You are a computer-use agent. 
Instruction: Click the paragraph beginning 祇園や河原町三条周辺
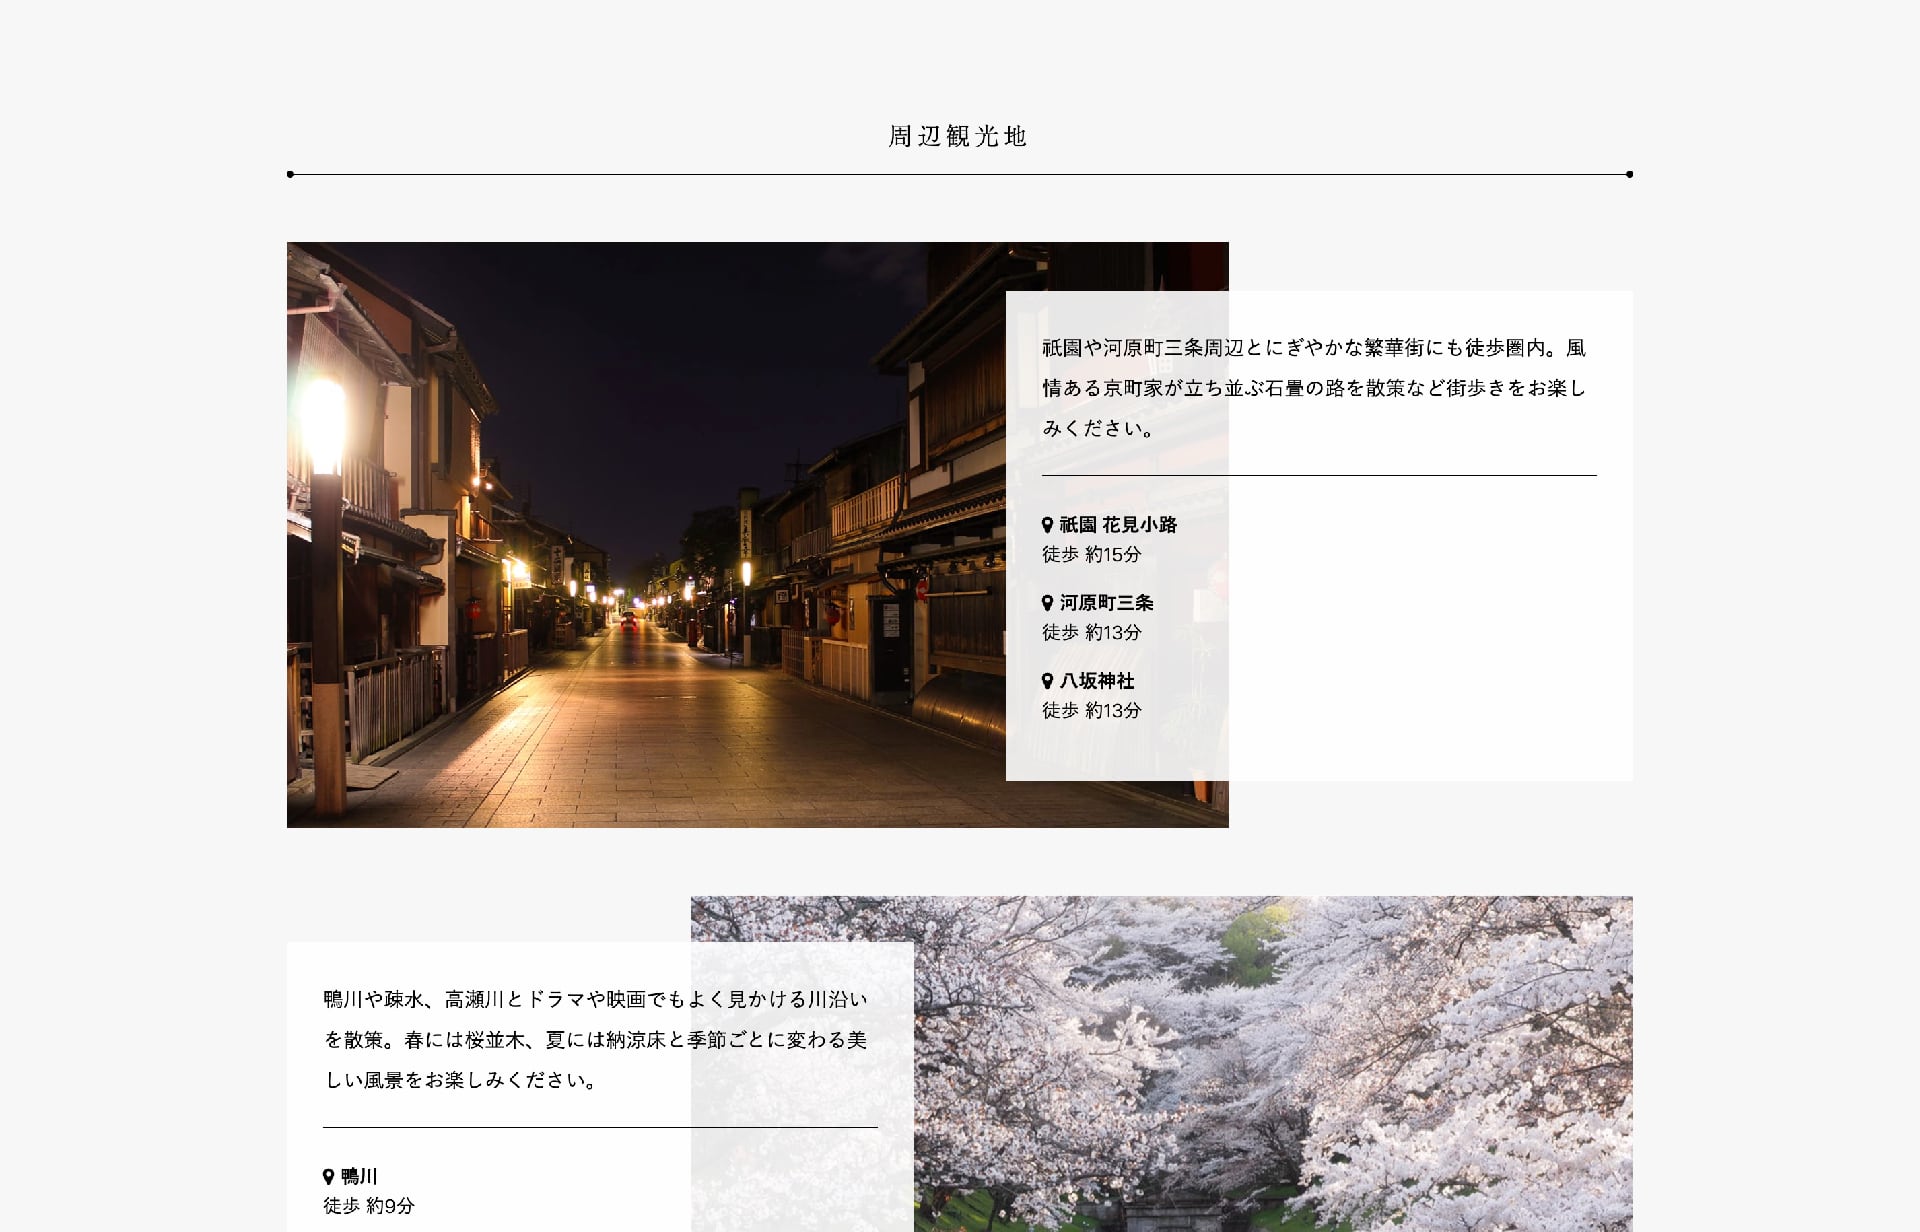pyautogui.click(x=1314, y=388)
